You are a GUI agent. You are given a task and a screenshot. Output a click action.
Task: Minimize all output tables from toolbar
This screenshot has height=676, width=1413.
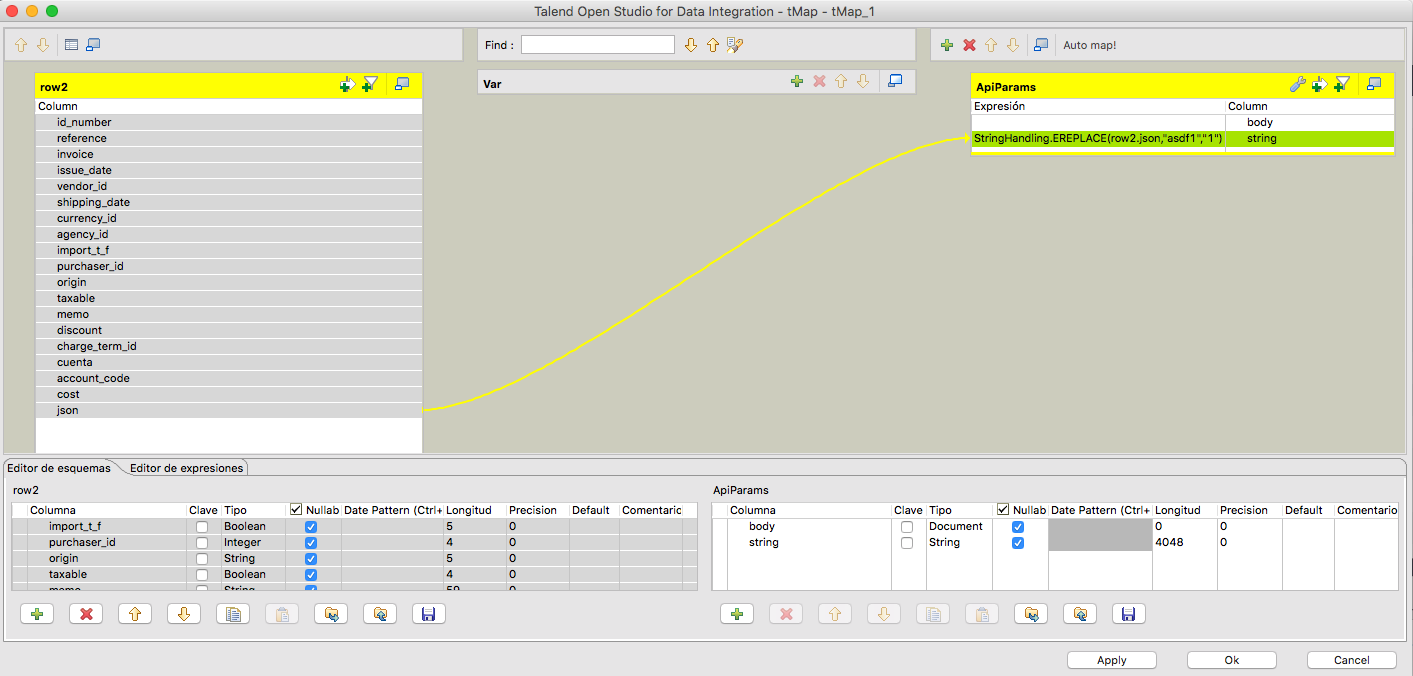tap(1041, 45)
